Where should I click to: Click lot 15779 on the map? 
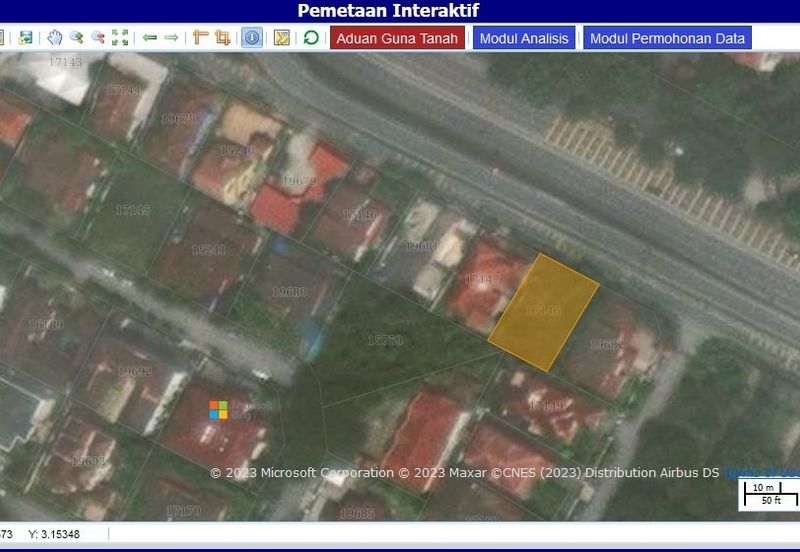pyautogui.click(x=385, y=341)
